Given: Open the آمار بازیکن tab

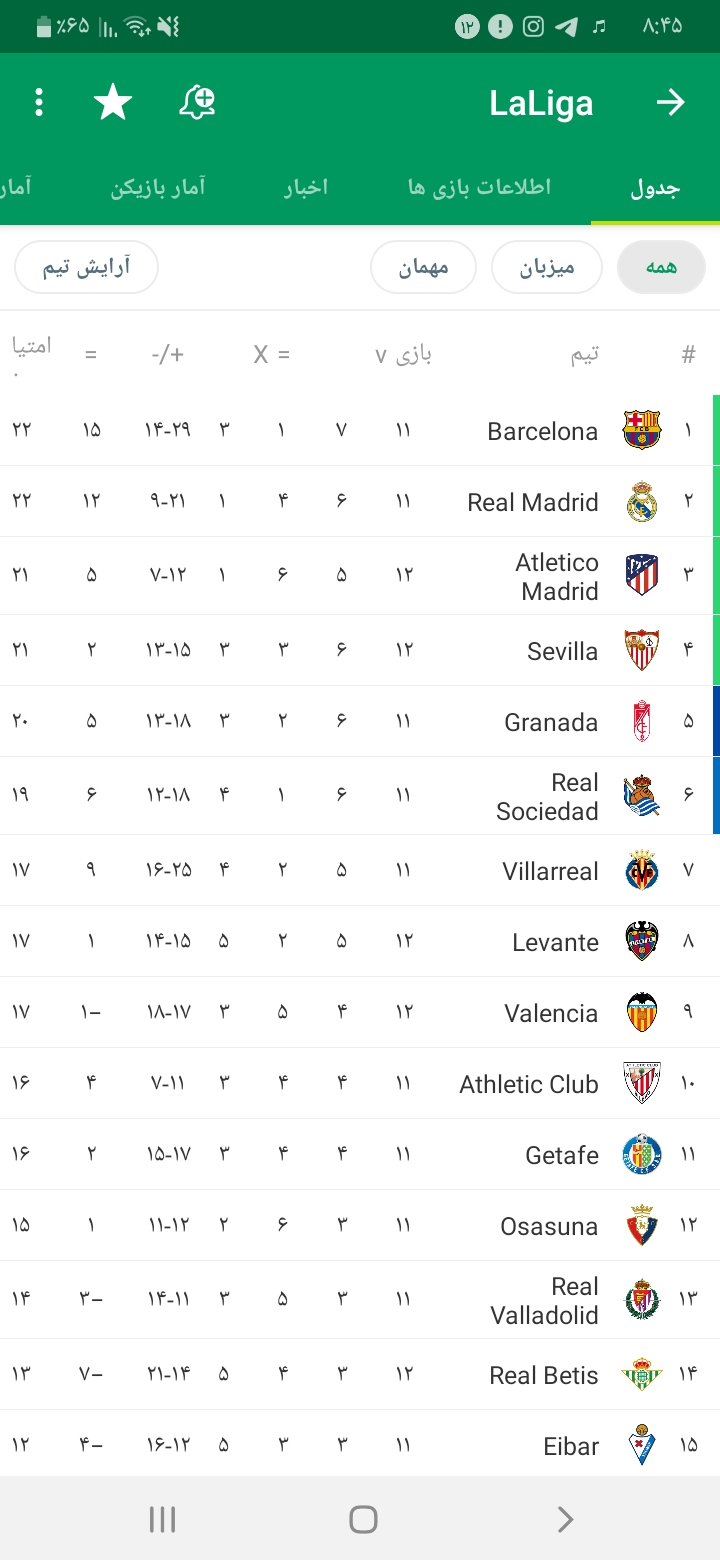Looking at the screenshot, I should click(158, 188).
